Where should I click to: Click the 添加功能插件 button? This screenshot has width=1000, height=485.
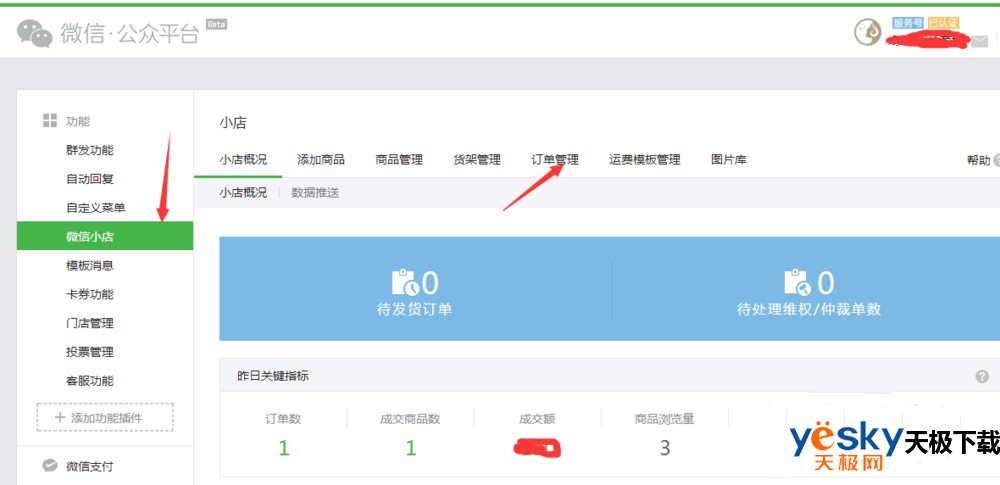(105, 417)
